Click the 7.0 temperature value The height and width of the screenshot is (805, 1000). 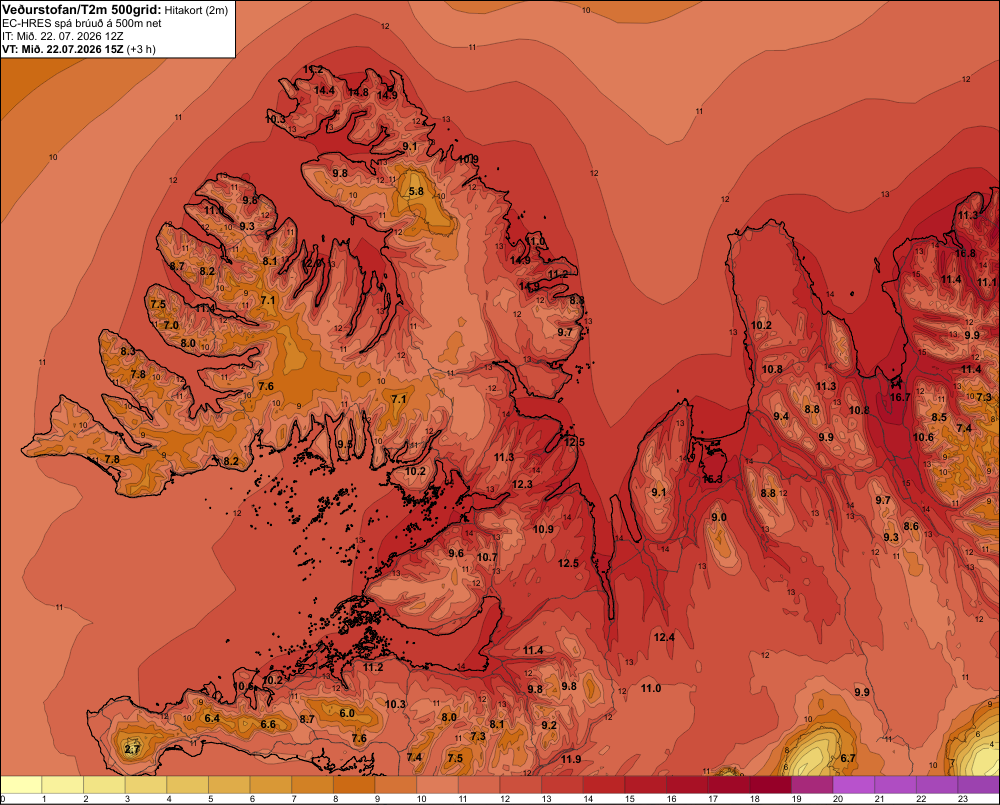coord(172,325)
